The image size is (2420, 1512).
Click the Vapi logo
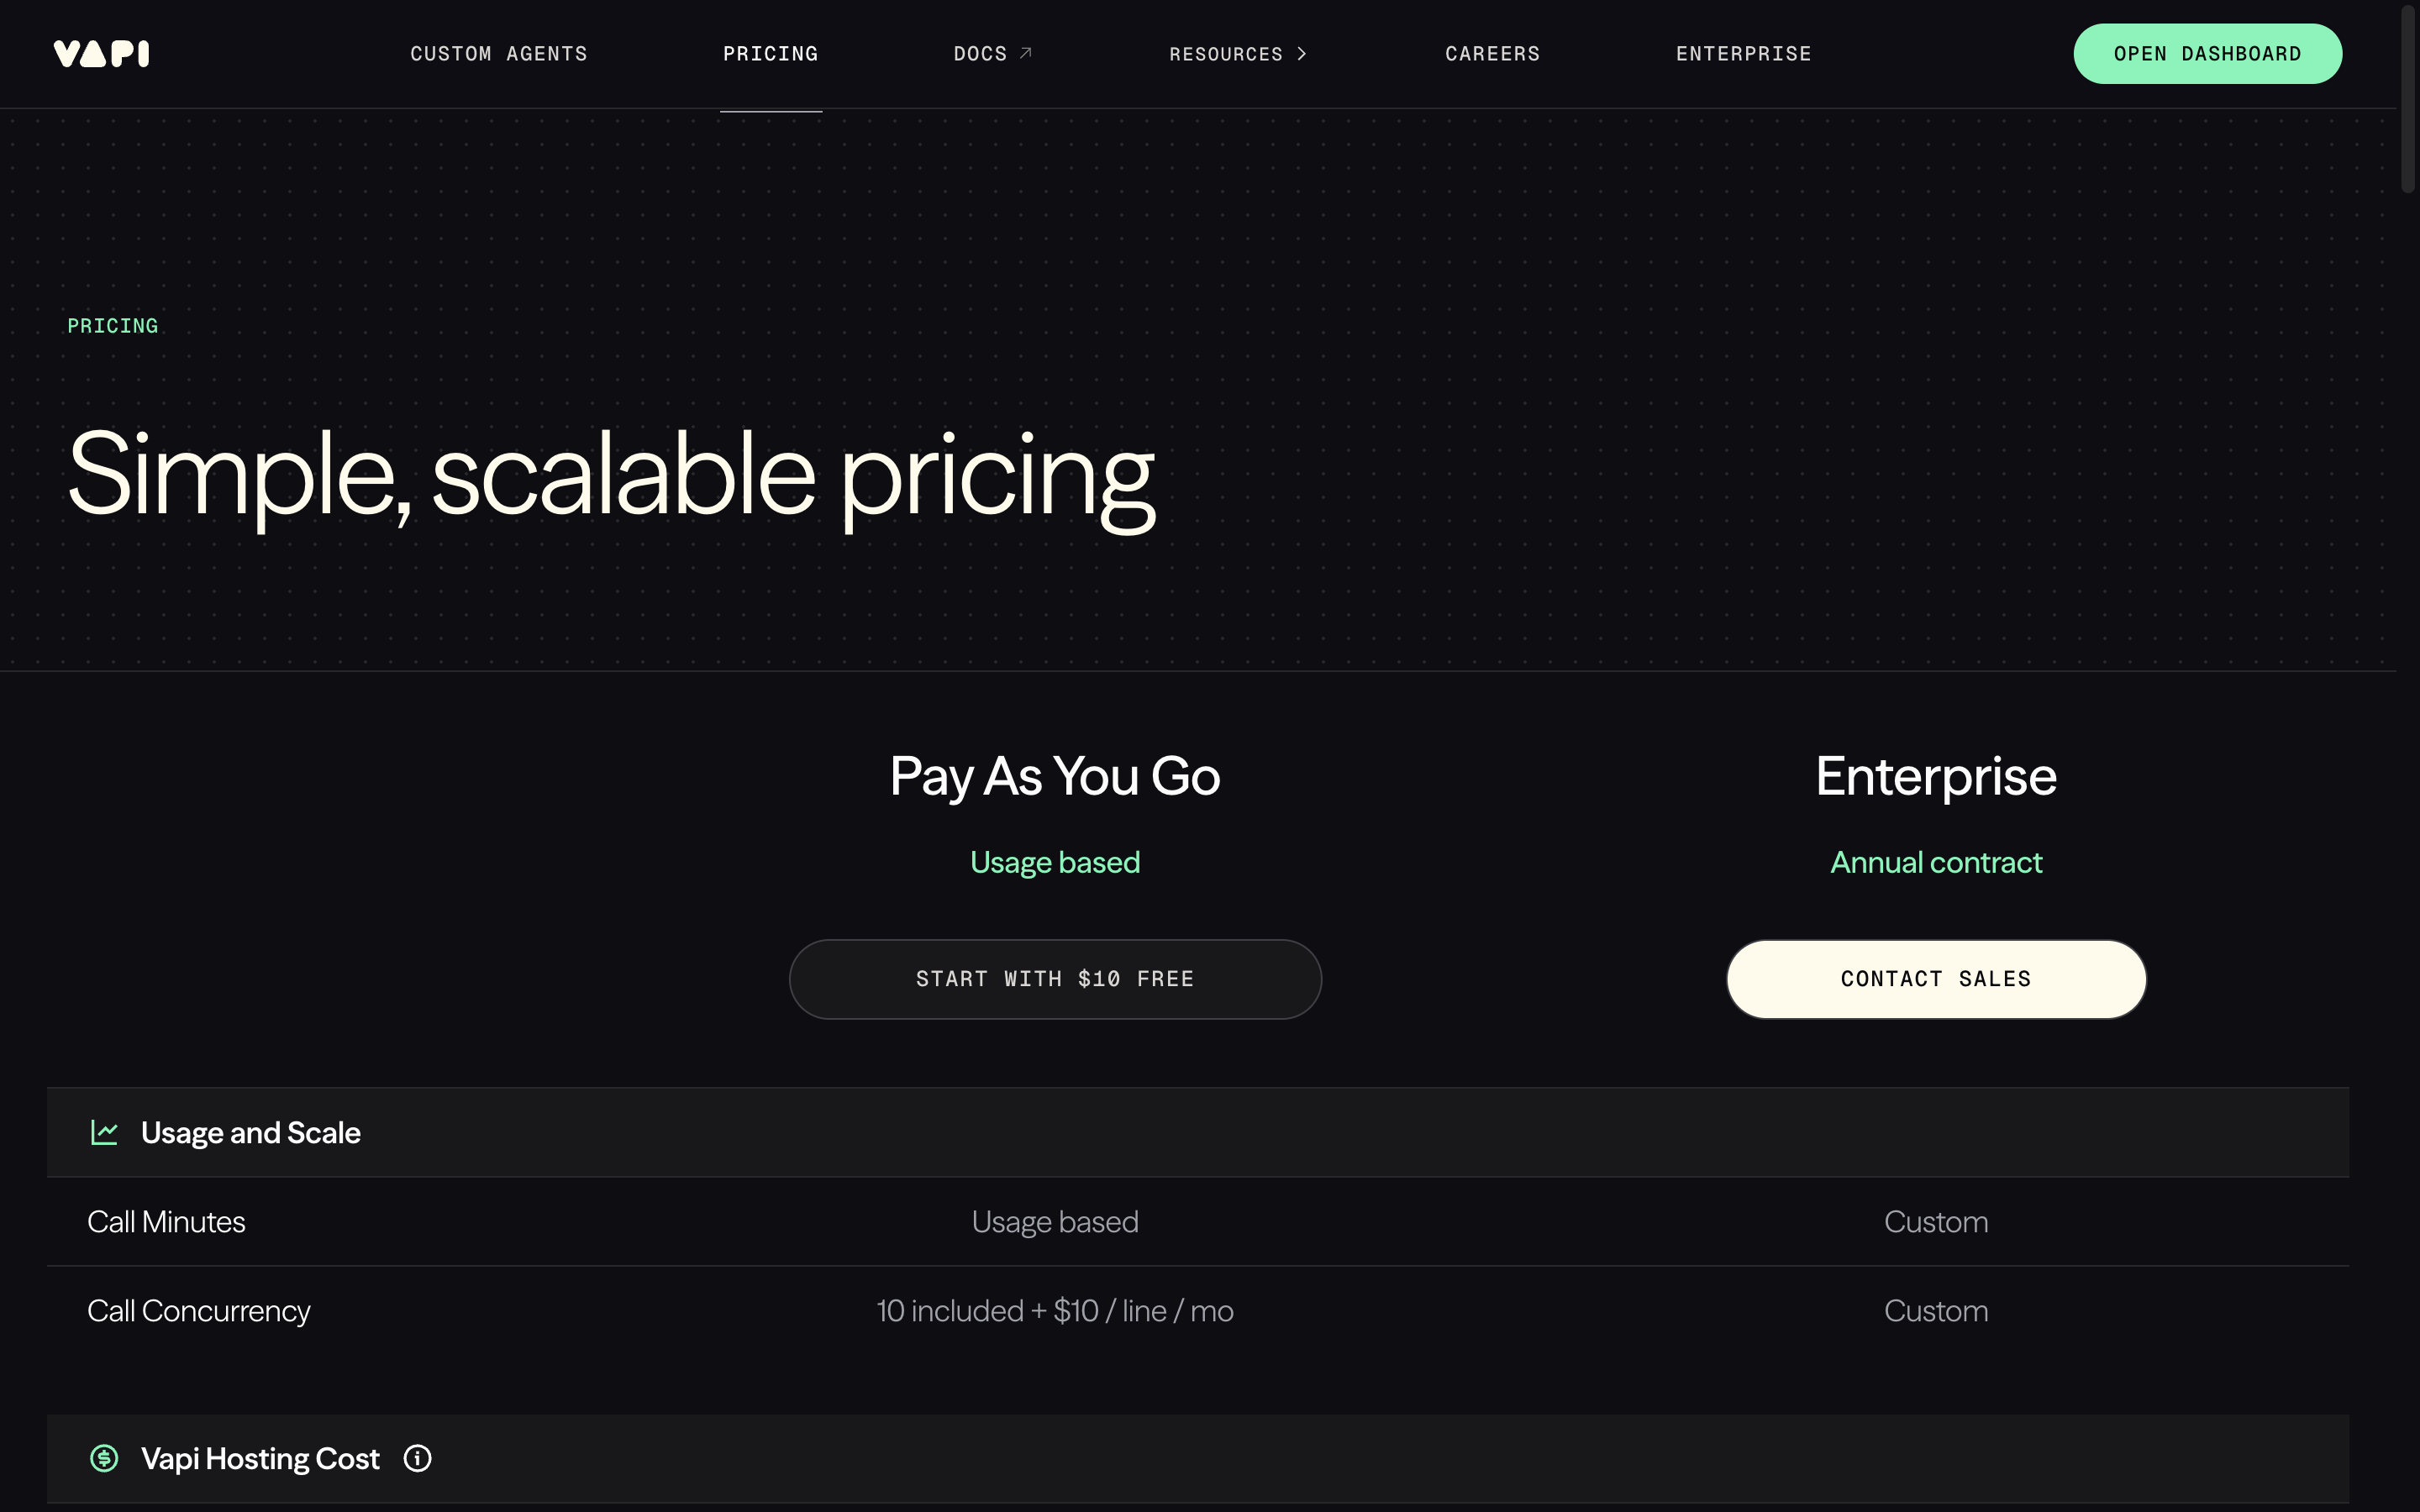click(100, 53)
